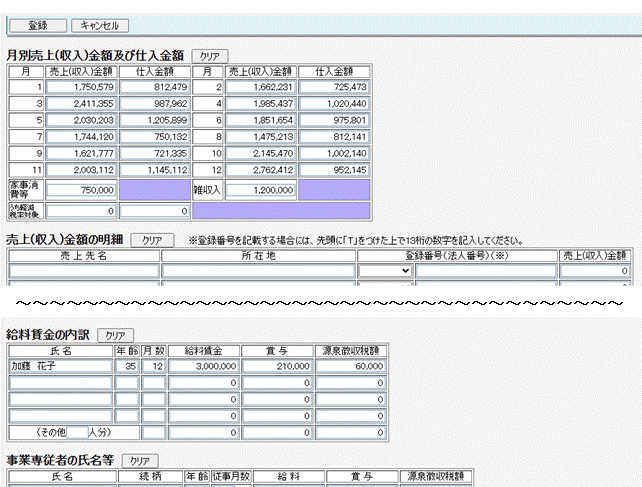Viewport: 642px width, 487px height.
Task: Edit 家事消費等 amount field 750,000
Action: (81, 190)
